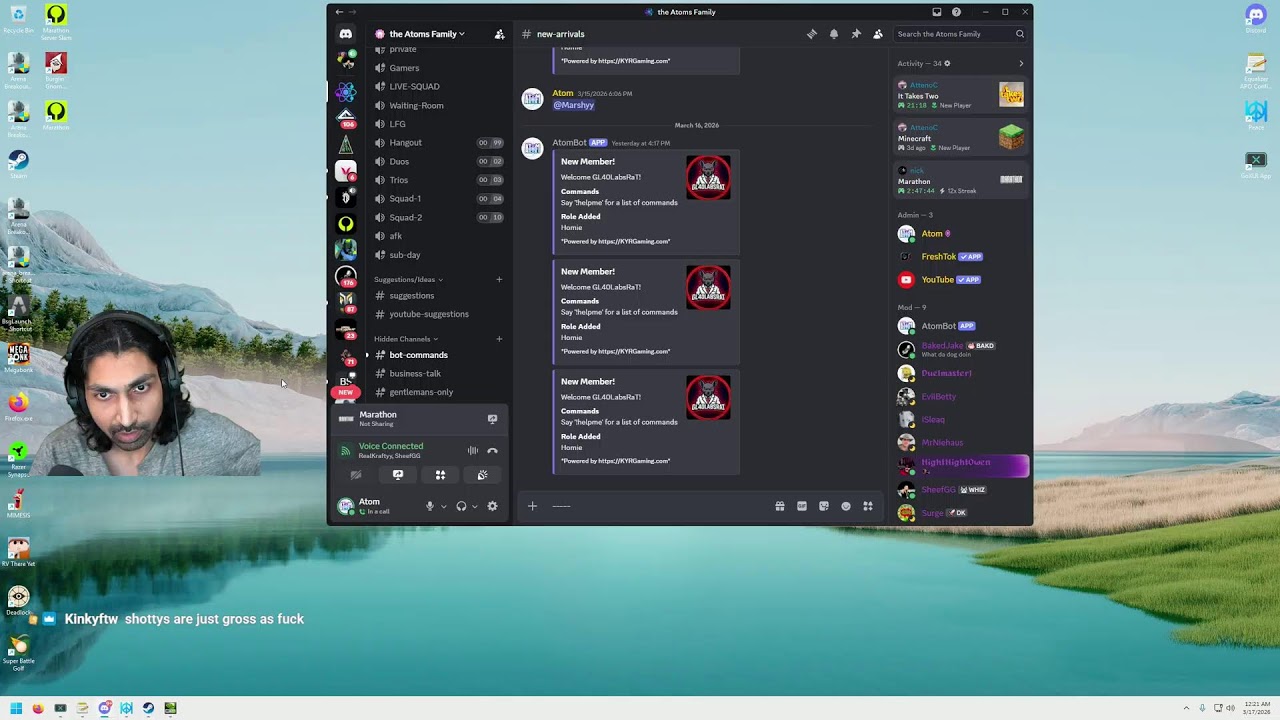Open microphone input options arrow

(443, 506)
